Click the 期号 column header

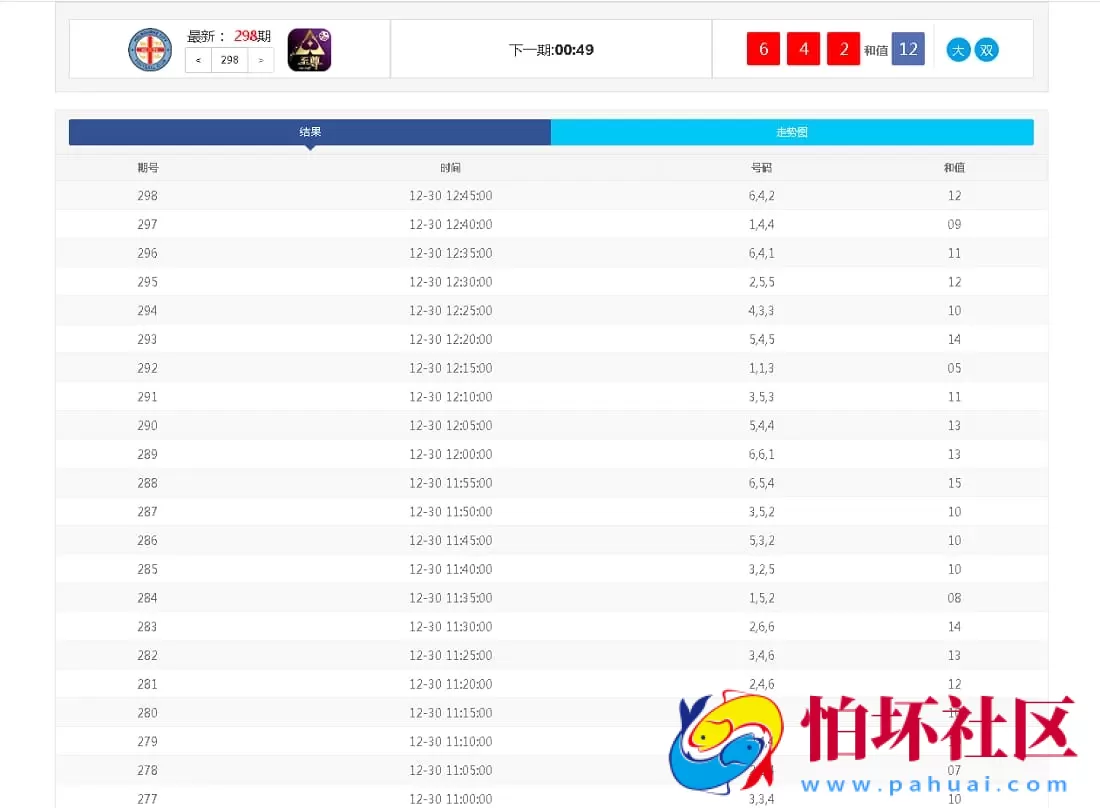point(147,167)
